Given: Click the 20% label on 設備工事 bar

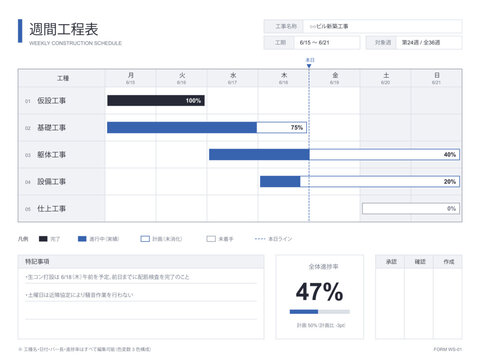Looking at the screenshot, I should 450,182.
